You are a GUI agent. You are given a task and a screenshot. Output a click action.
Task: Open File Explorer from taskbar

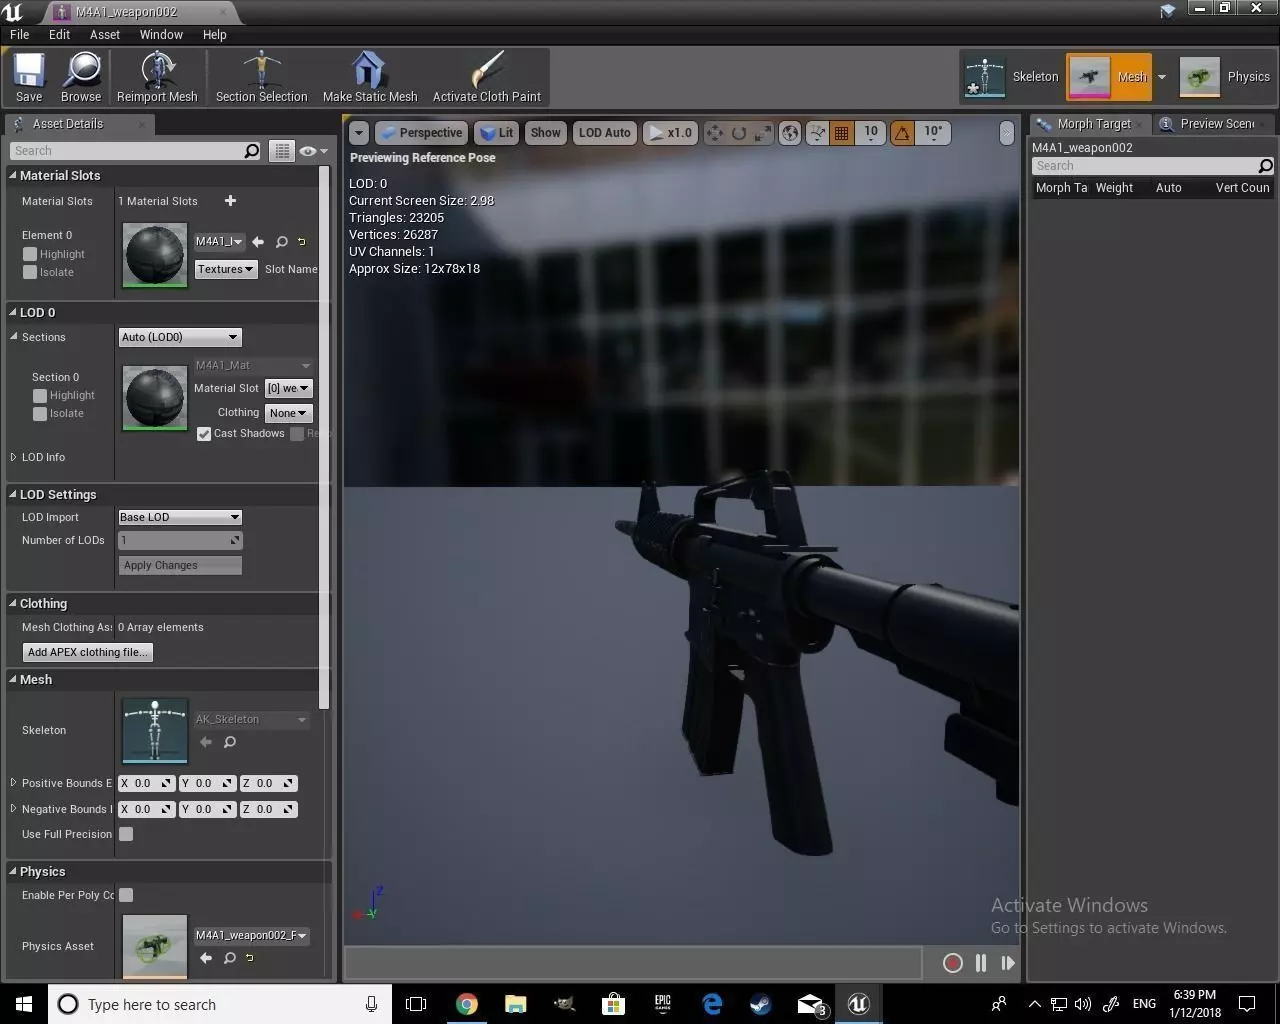click(515, 1004)
